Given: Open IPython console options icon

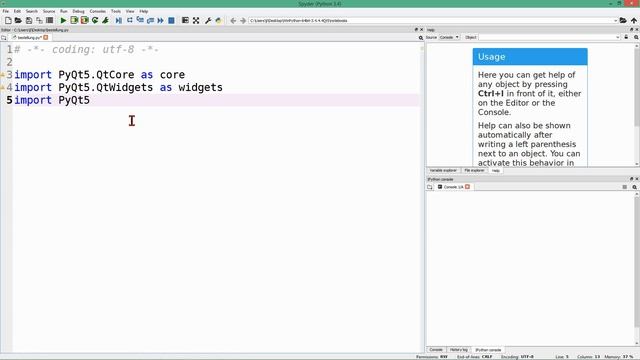Looking at the screenshot, I should point(635,187).
